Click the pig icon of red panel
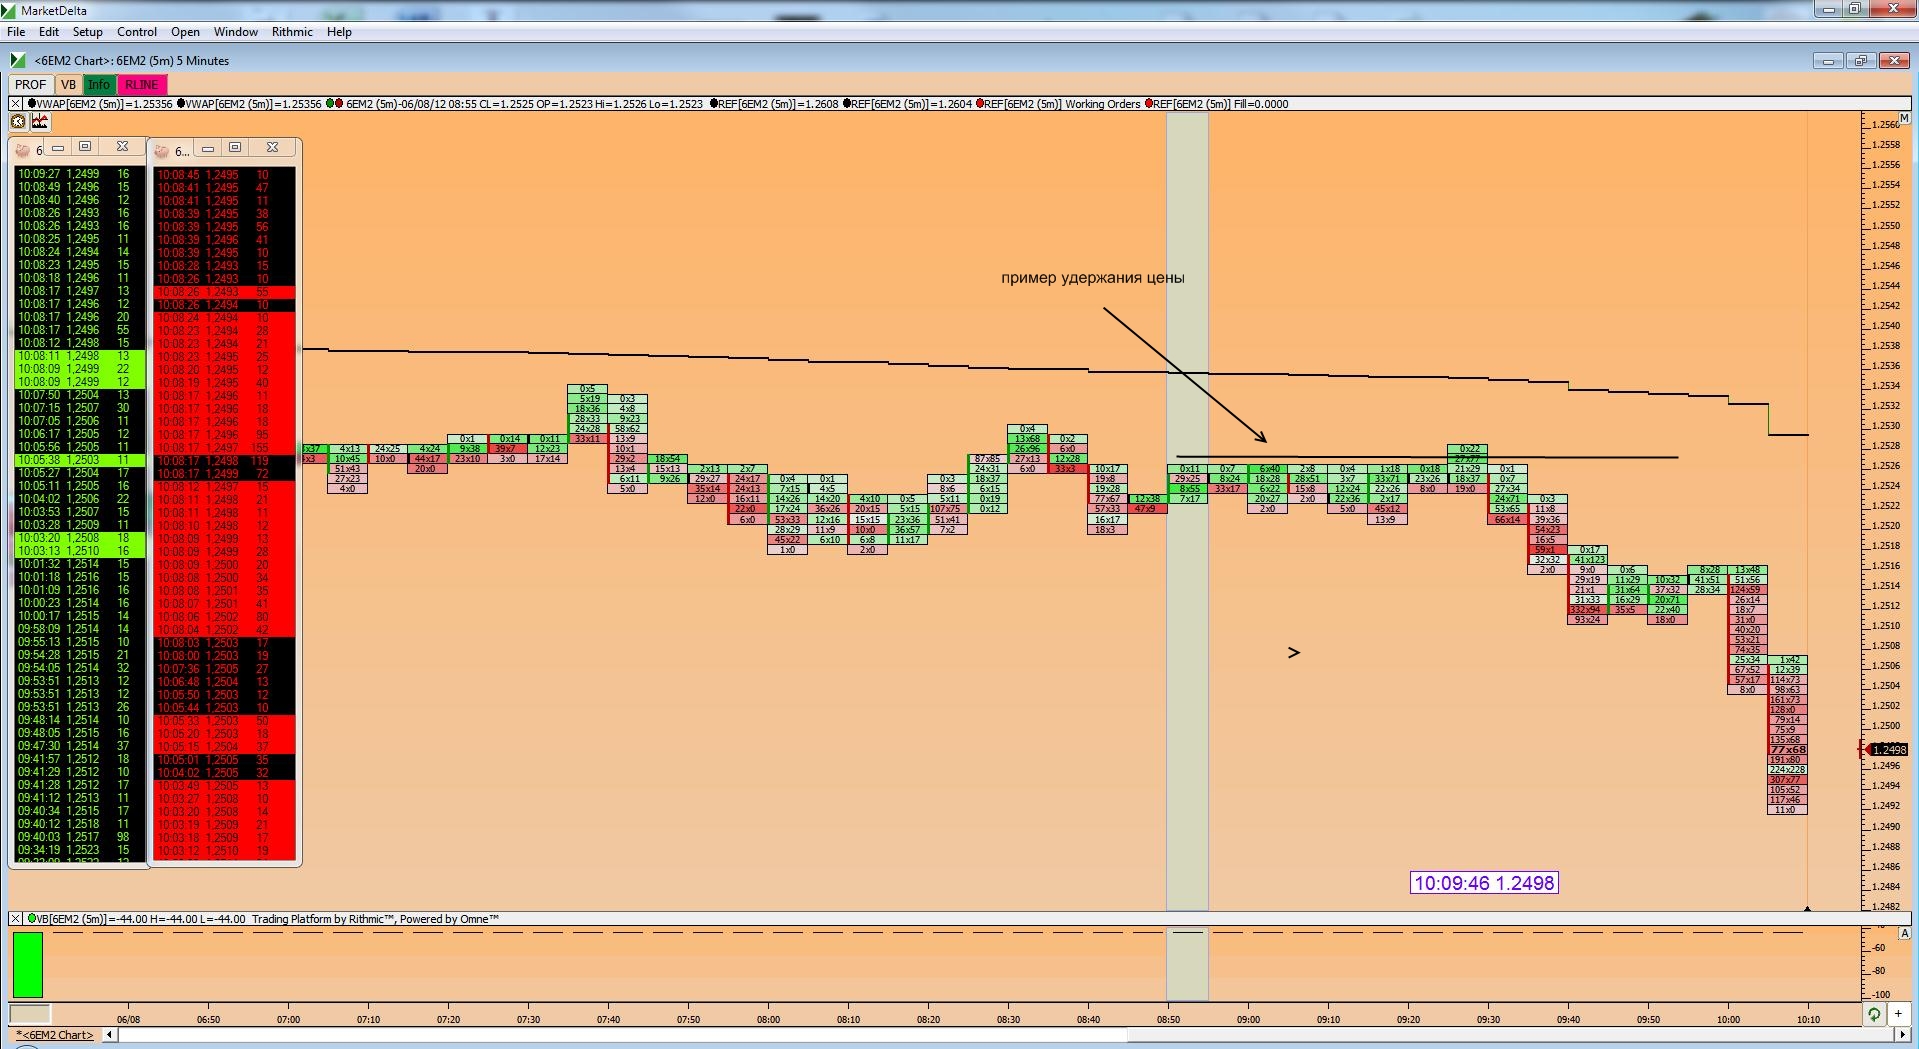 (163, 151)
